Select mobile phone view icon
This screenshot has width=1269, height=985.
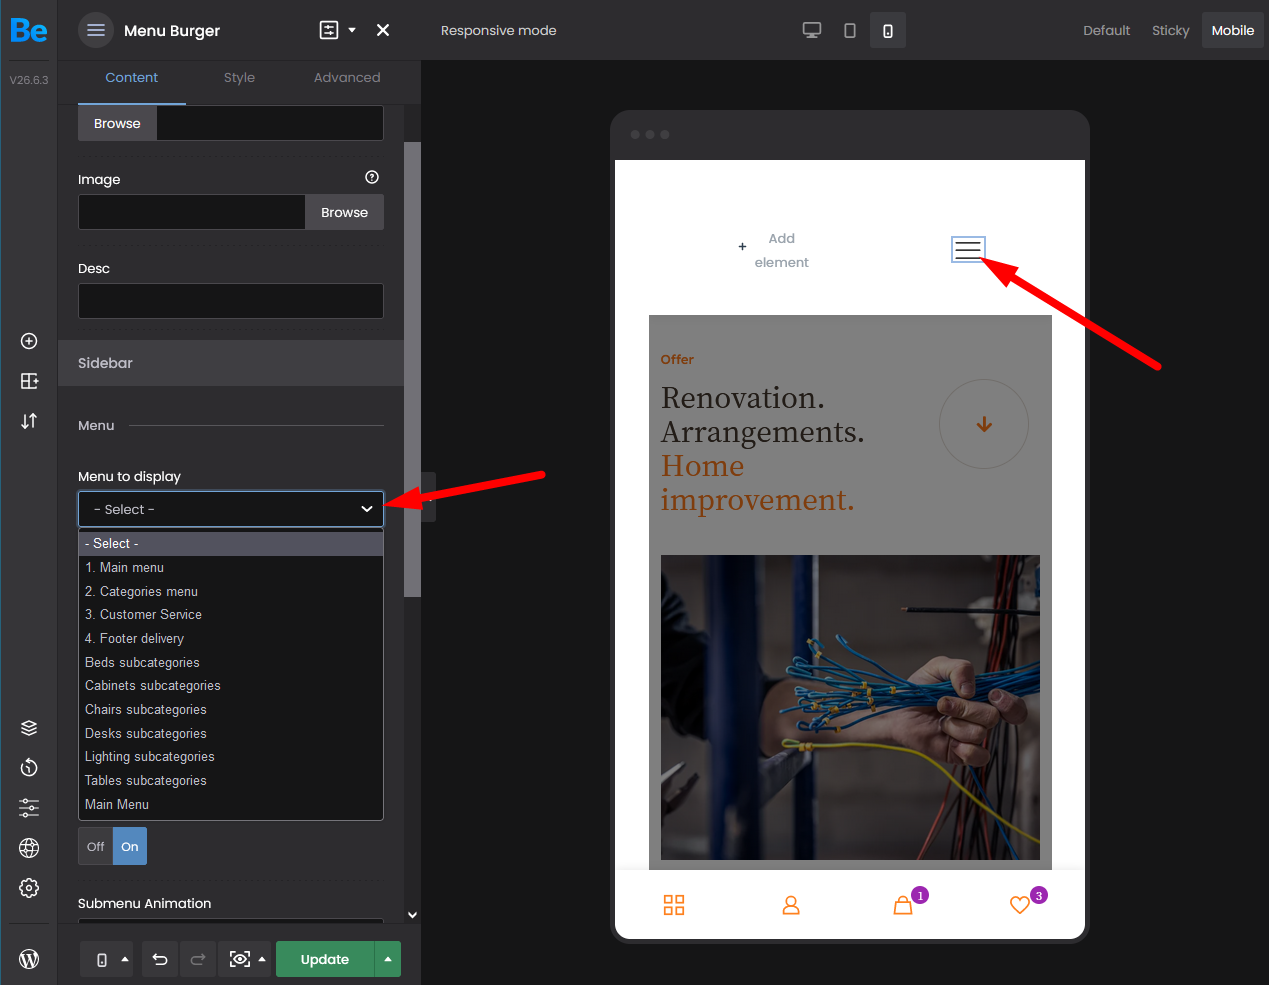888,30
